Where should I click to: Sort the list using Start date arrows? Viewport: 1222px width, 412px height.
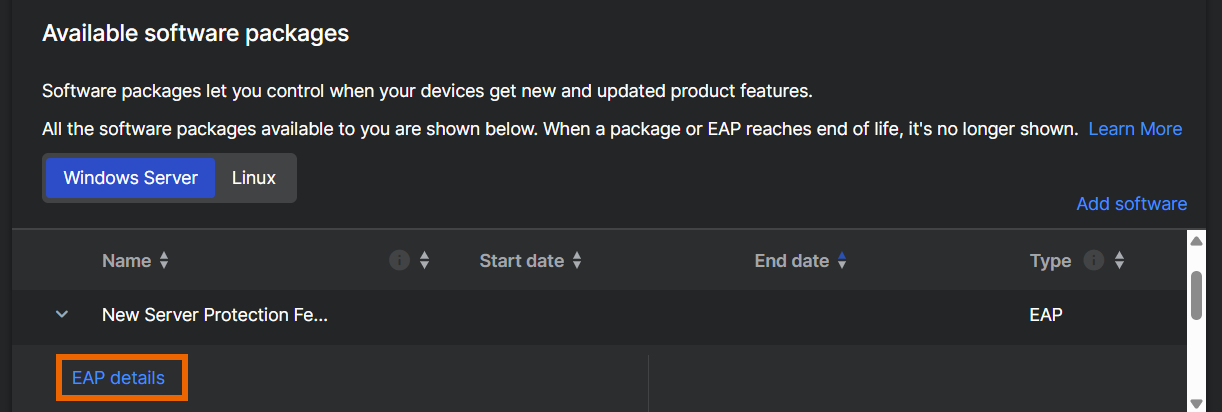click(x=577, y=261)
